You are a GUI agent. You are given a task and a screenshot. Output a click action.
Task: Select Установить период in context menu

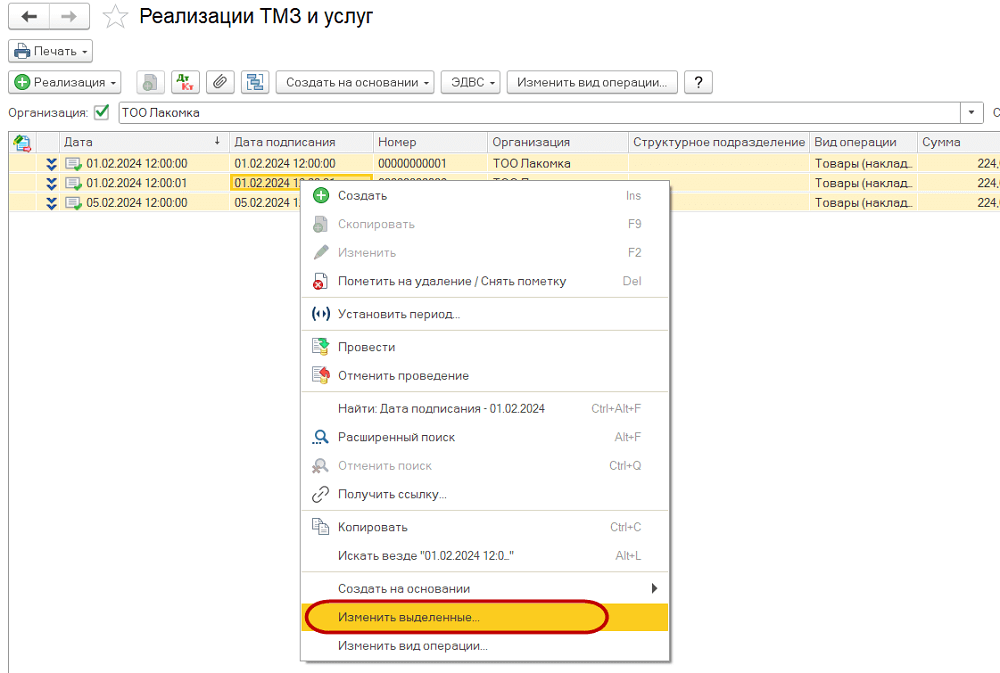[x=485, y=314]
